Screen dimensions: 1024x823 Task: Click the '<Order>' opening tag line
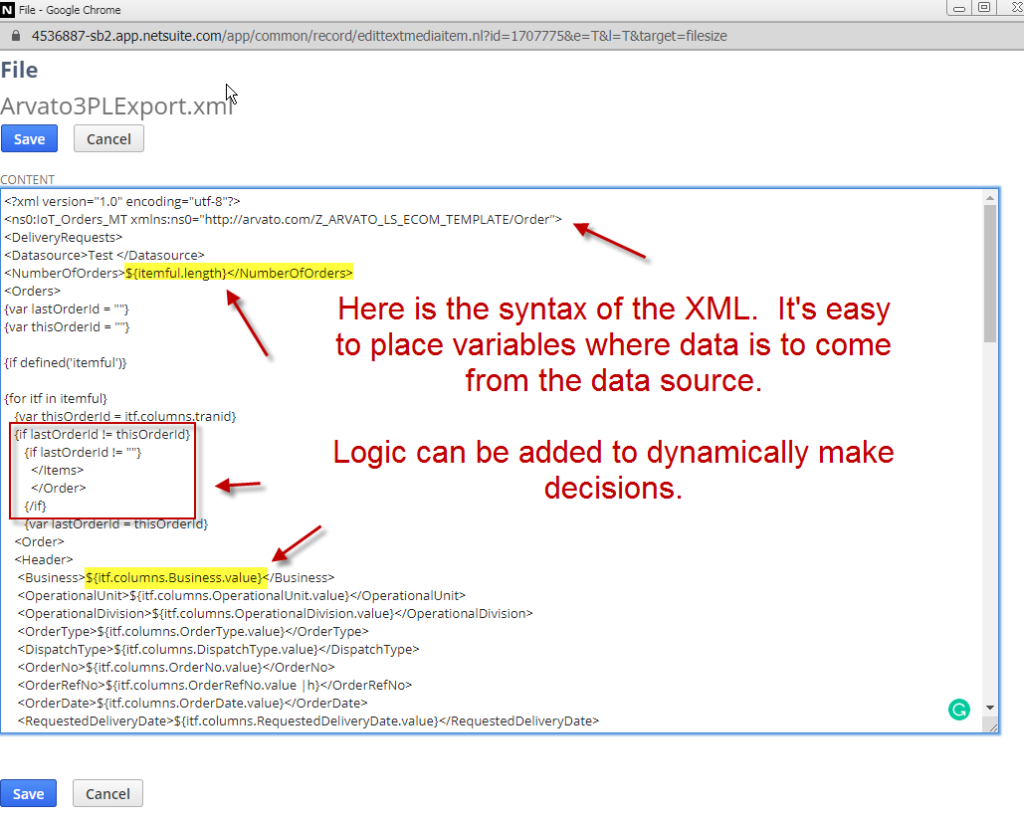[x=39, y=542]
